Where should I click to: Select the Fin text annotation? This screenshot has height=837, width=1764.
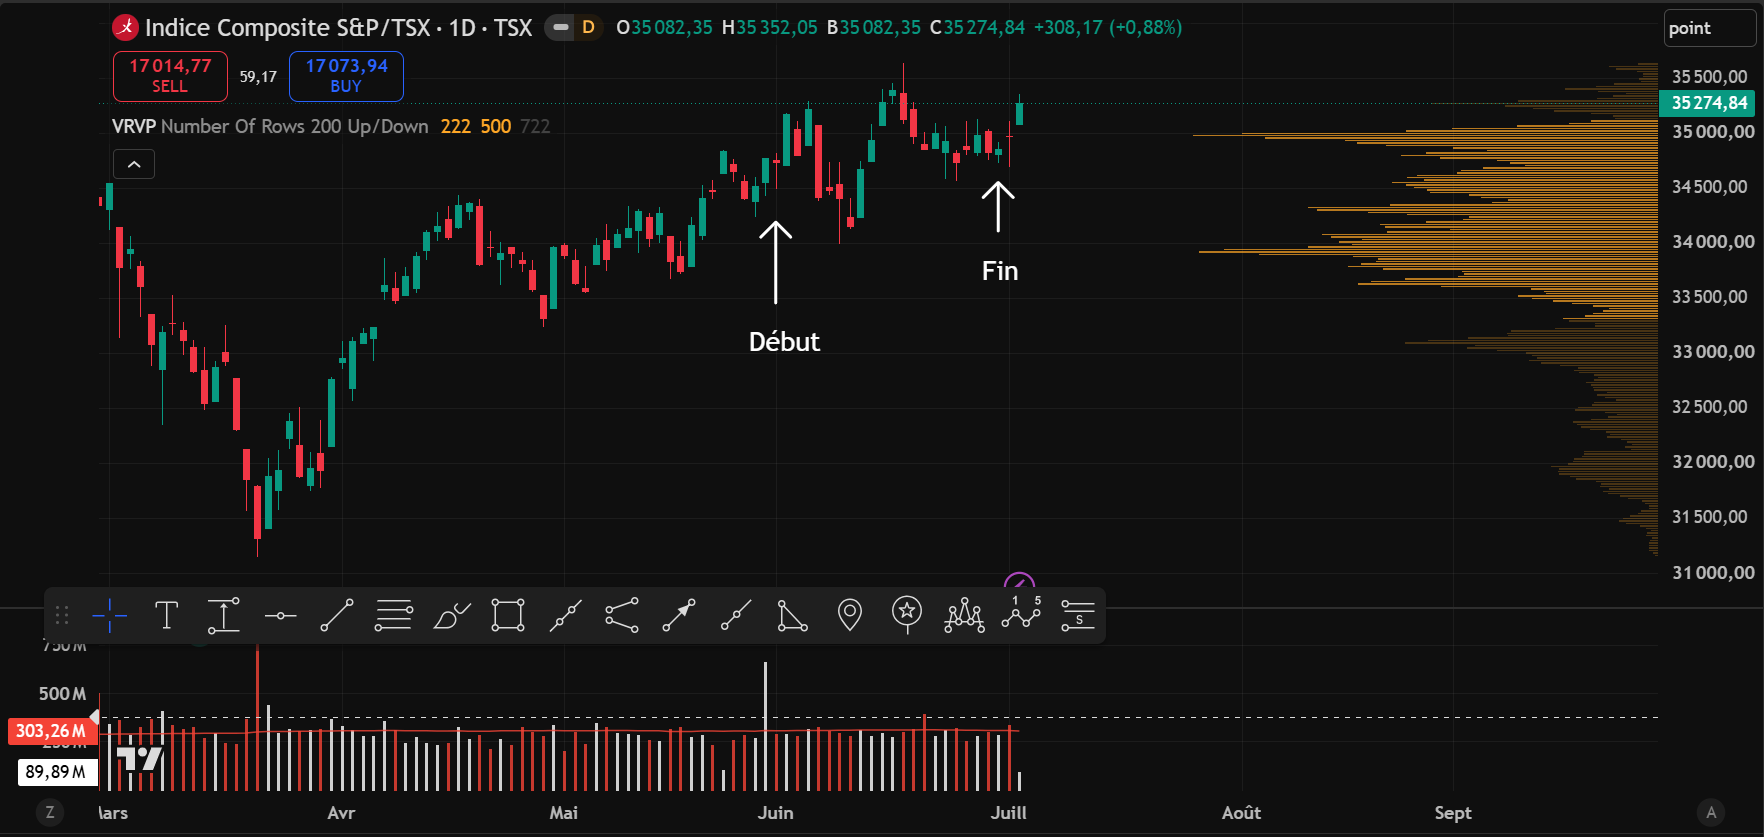coord(1000,271)
